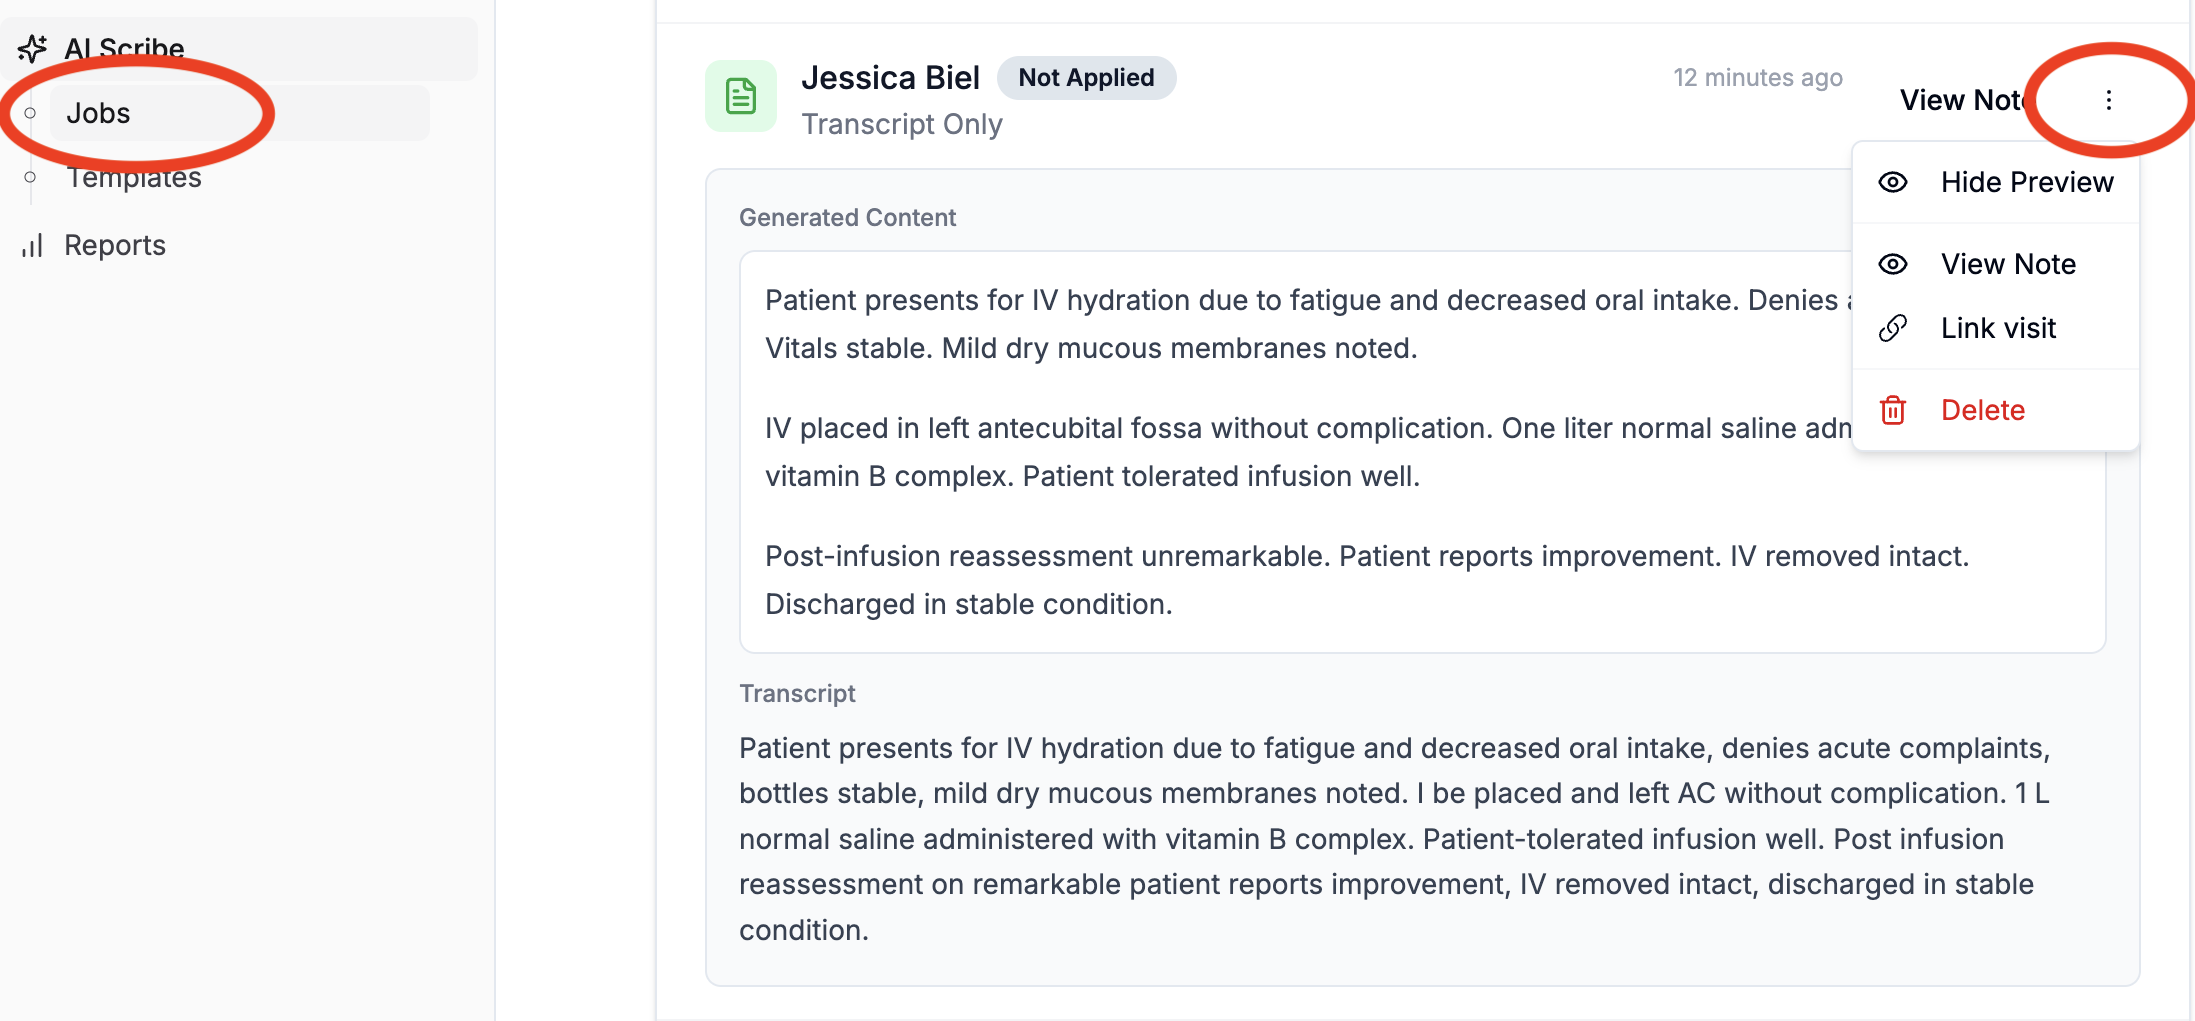Select Delete from the options menu
2195x1021 pixels.
1982,410
